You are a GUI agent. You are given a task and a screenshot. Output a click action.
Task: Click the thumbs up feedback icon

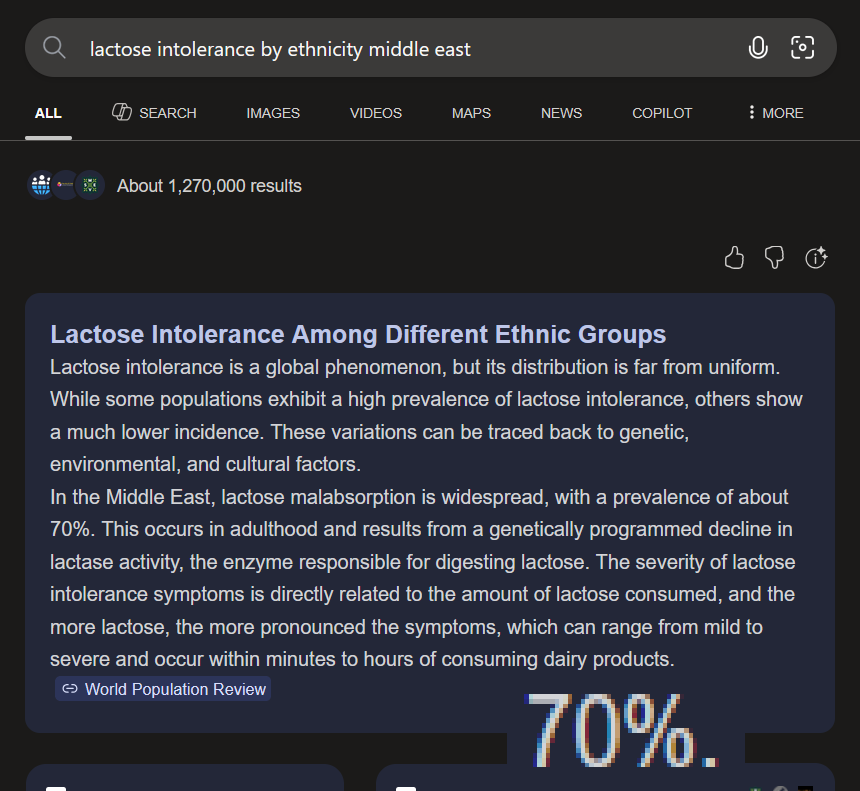734,257
